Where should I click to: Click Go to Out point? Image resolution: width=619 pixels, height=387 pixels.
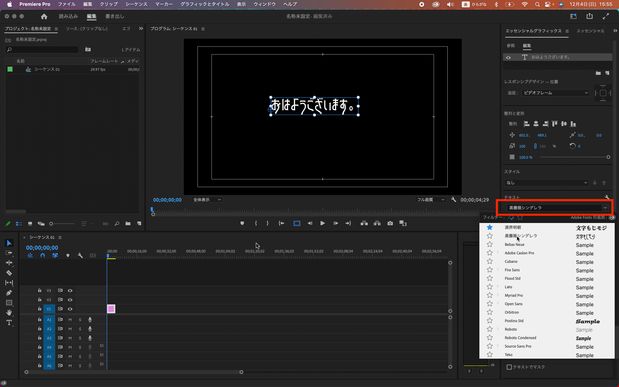348,224
